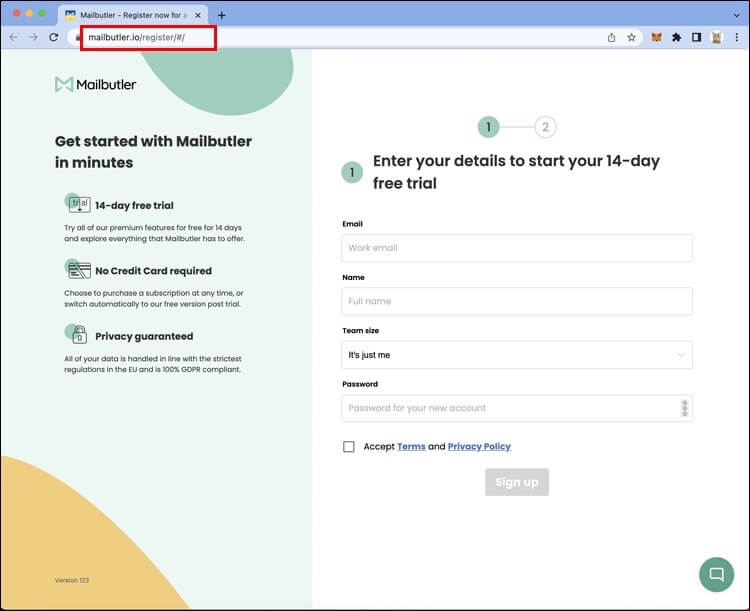Click the 14-day free trial icon

point(78,203)
